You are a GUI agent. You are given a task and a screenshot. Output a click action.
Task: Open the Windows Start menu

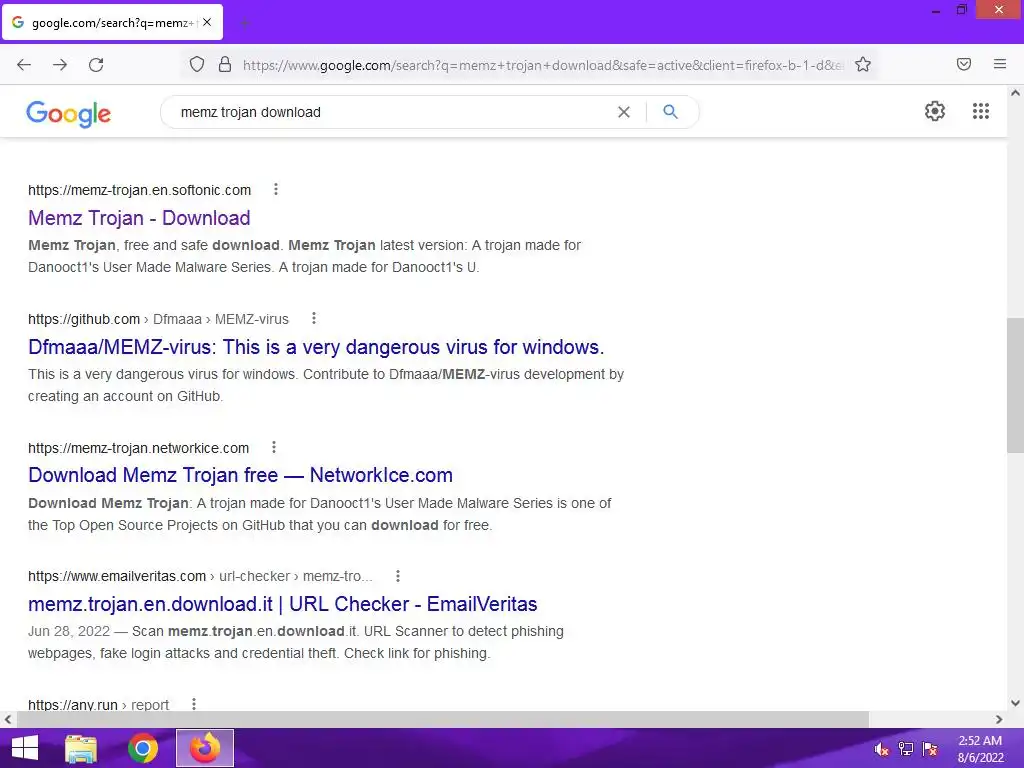(x=25, y=748)
